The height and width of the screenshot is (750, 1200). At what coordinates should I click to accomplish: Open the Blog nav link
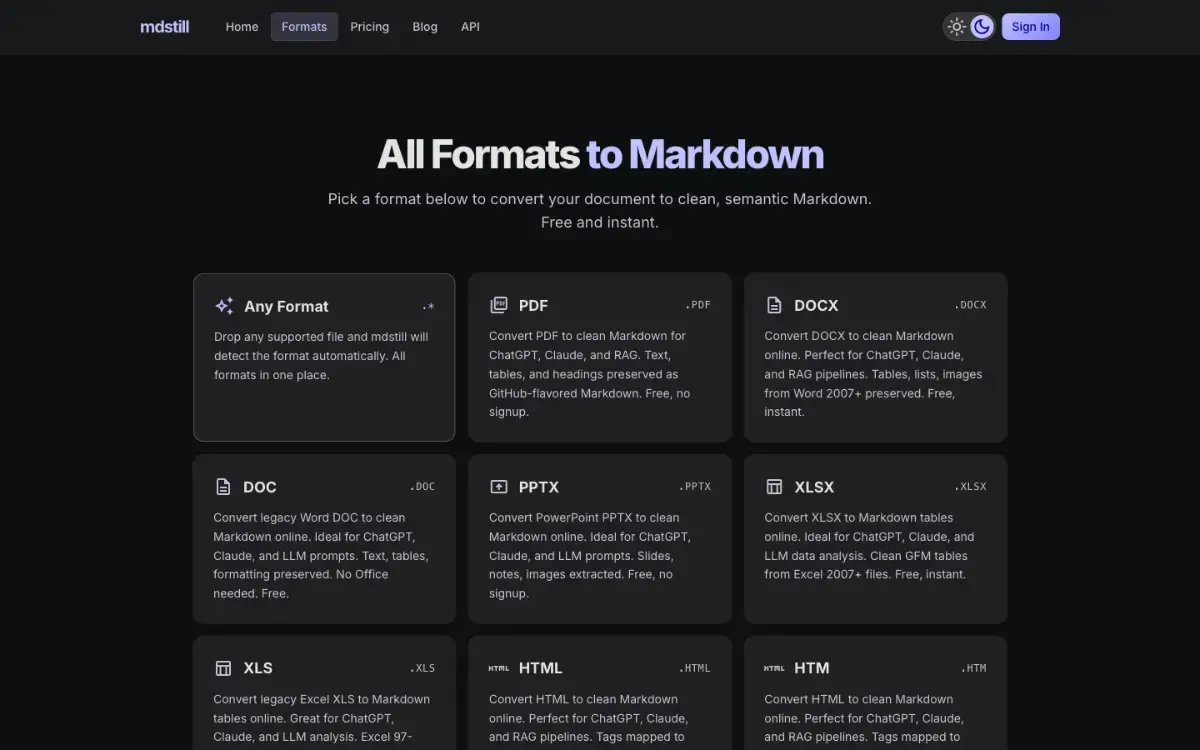[425, 27]
